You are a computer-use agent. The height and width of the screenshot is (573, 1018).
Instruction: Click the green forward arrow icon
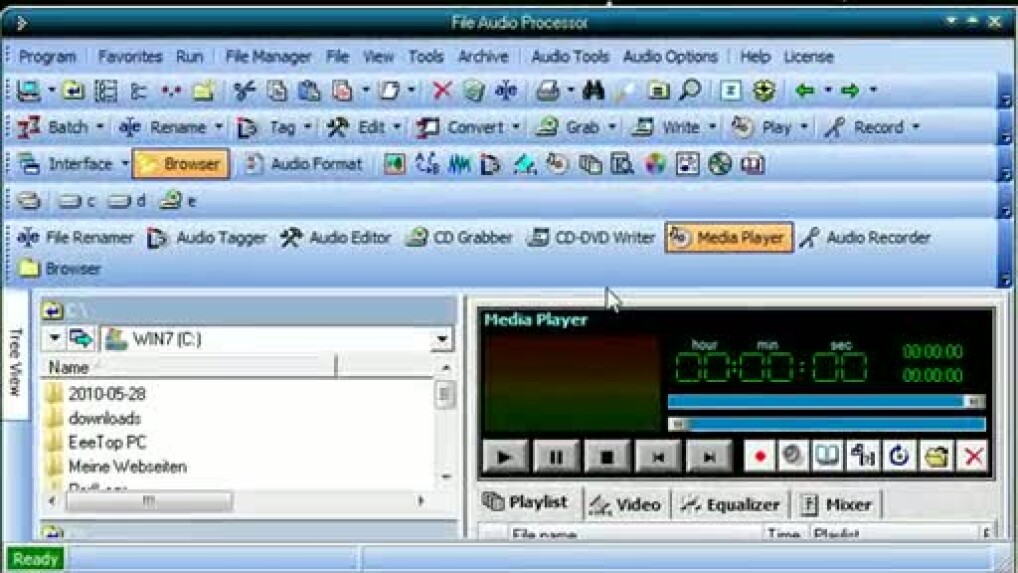pos(850,91)
